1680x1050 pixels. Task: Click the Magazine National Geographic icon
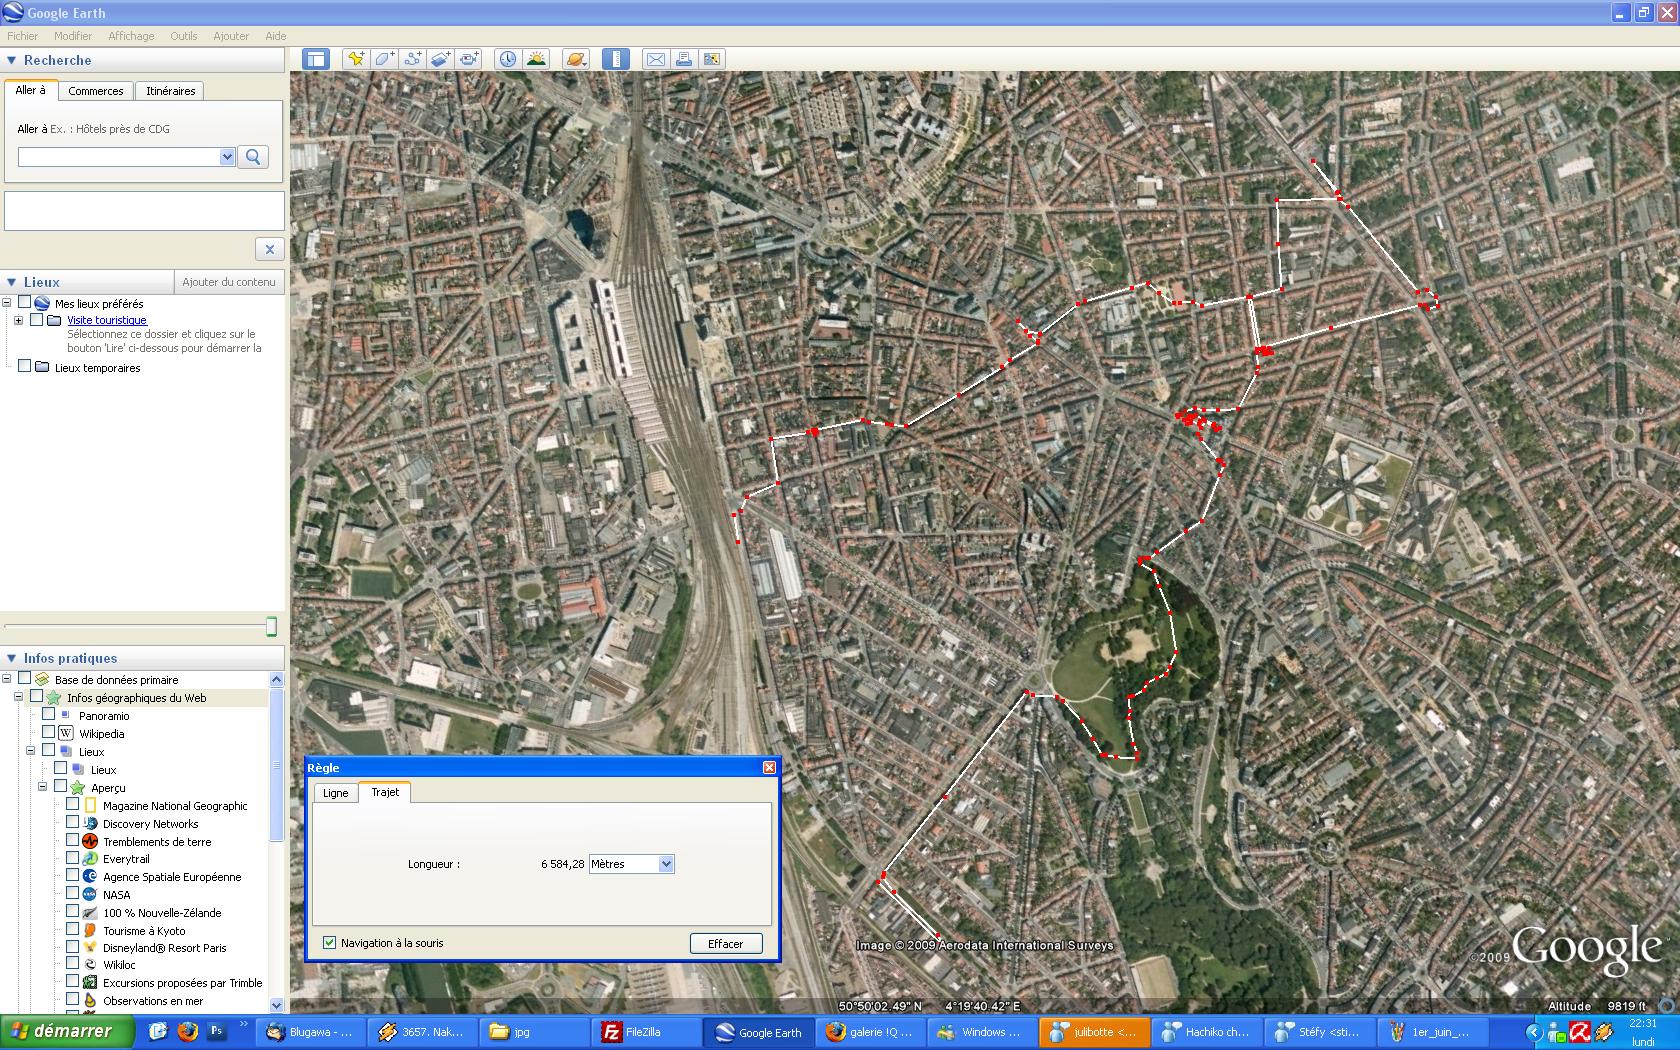[x=90, y=805]
